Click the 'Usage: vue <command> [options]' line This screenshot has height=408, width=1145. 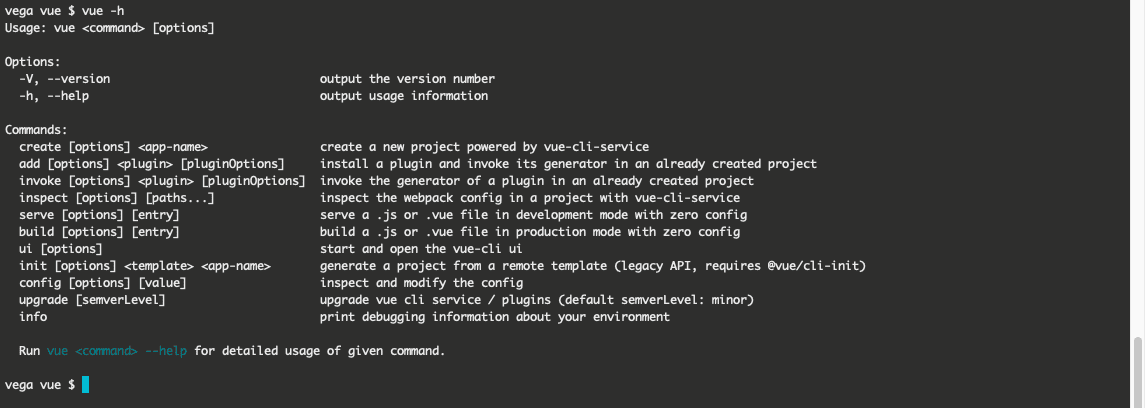(110, 28)
